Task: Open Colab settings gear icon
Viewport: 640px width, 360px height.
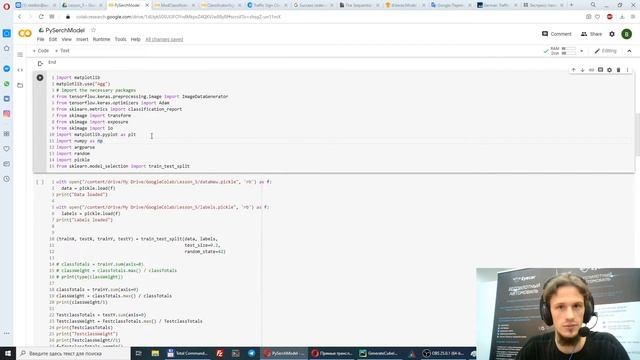Action: (x=612, y=34)
